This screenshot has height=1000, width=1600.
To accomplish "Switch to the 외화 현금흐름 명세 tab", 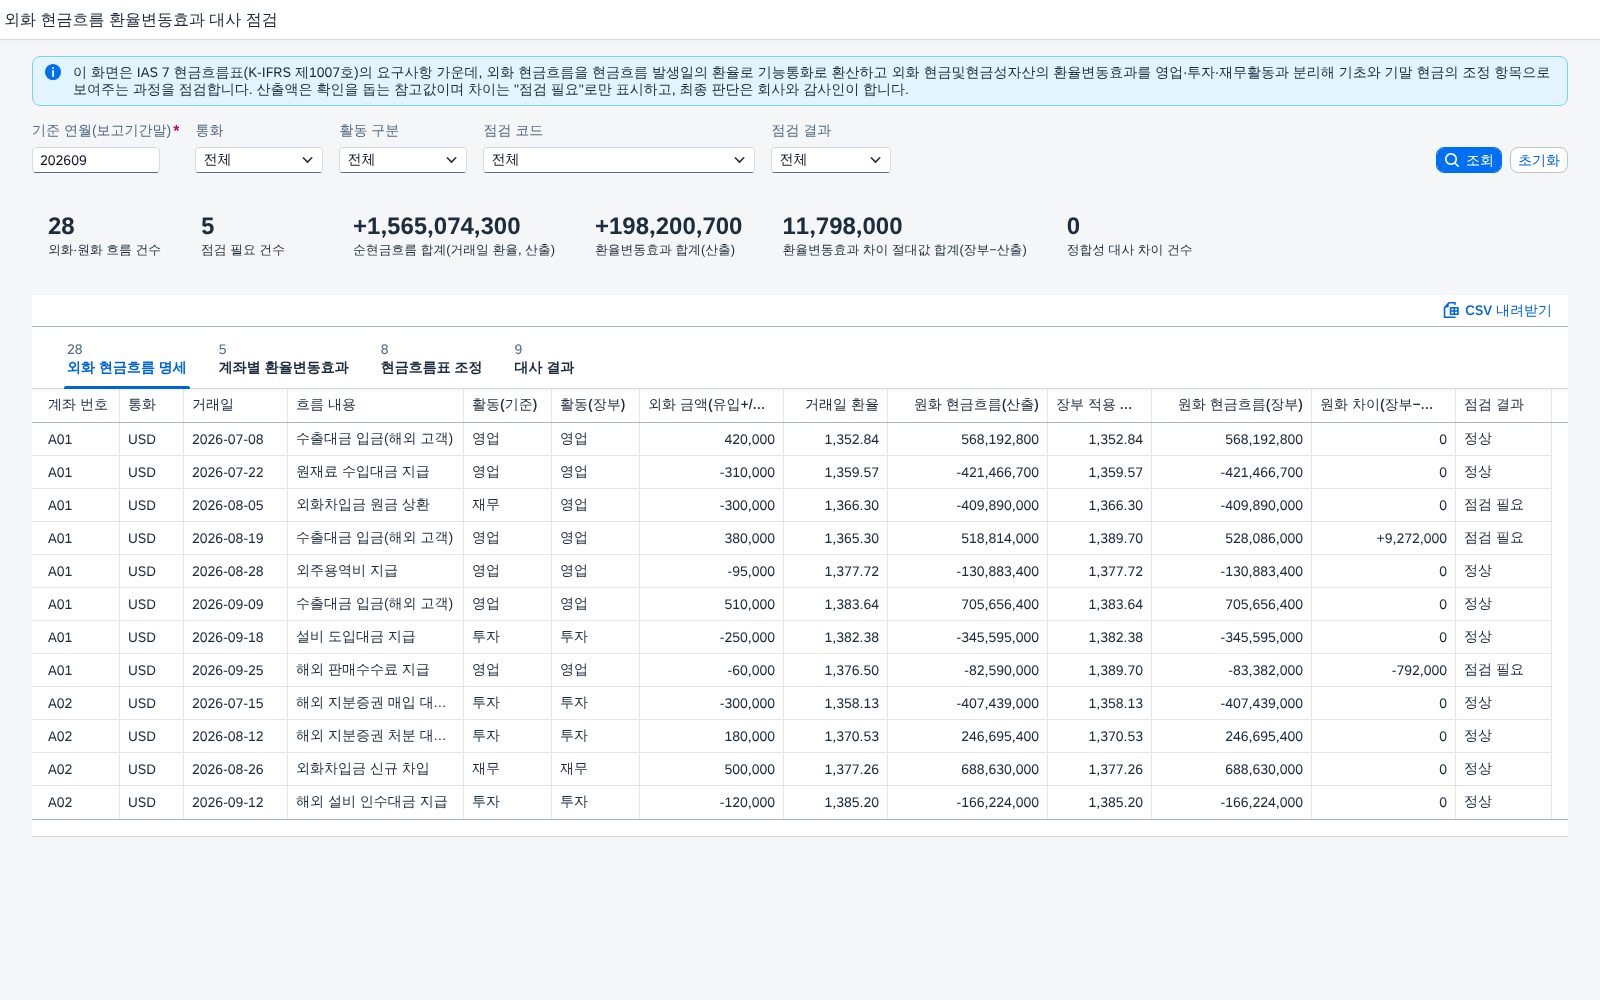I will tap(126, 359).
